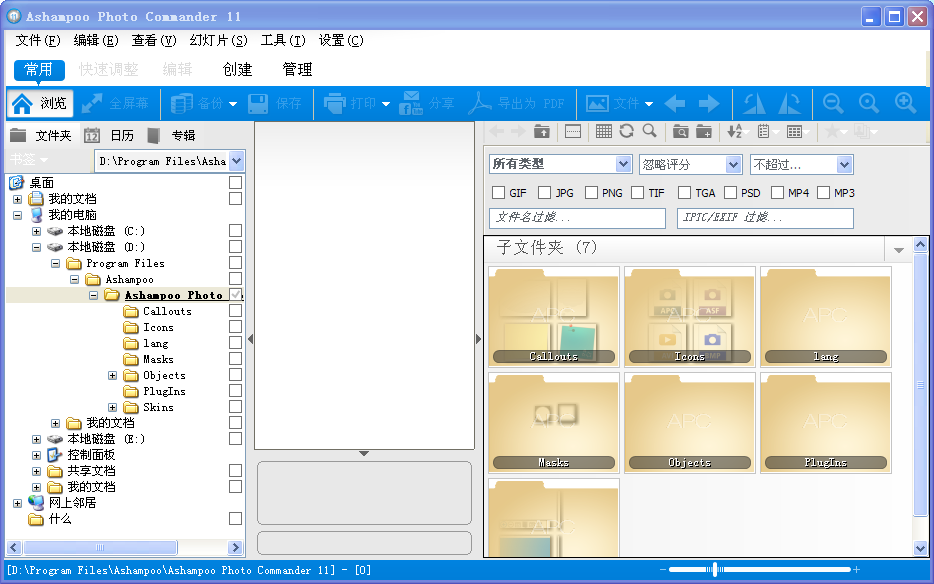Image resolution: width=934 pixels, height=584 pixels.
Task: Click the new folder icon in toolbar
Action: 704,131
